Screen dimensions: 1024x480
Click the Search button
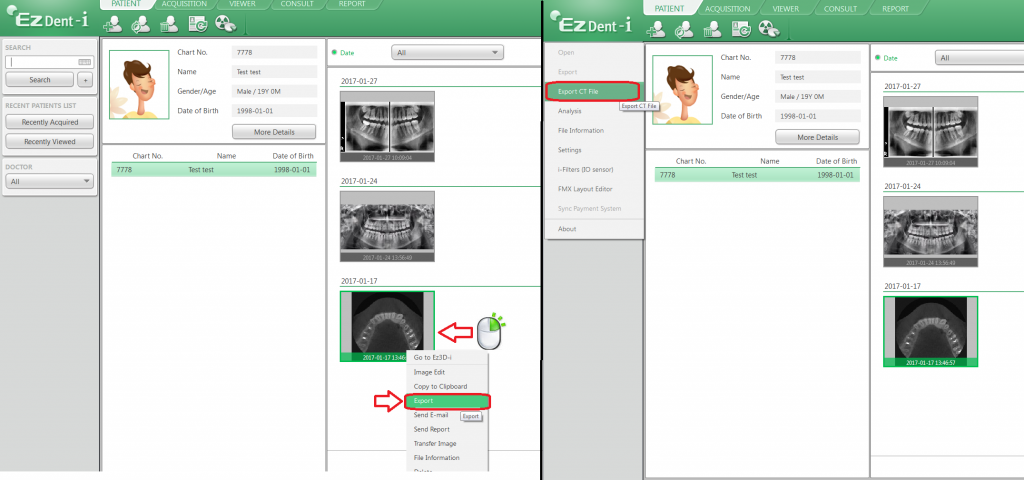(x=40, y=80)
